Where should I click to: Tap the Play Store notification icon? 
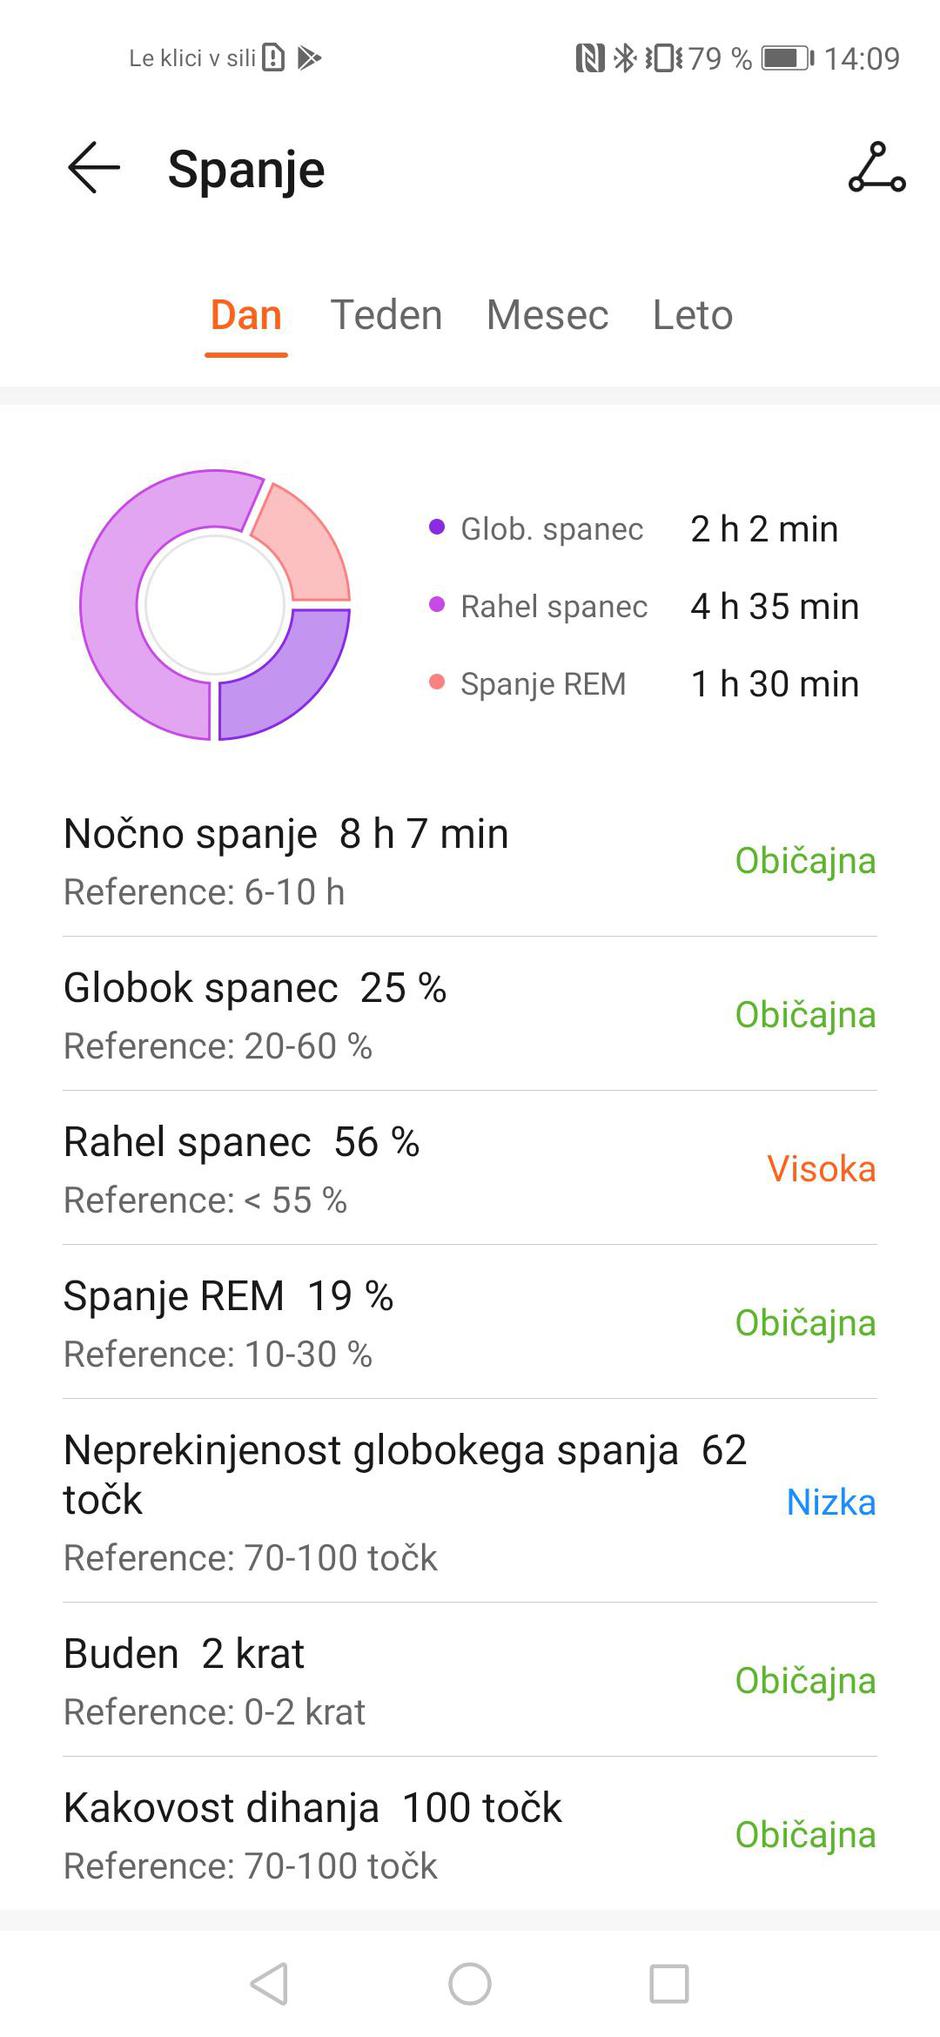[x=309, y=58]
